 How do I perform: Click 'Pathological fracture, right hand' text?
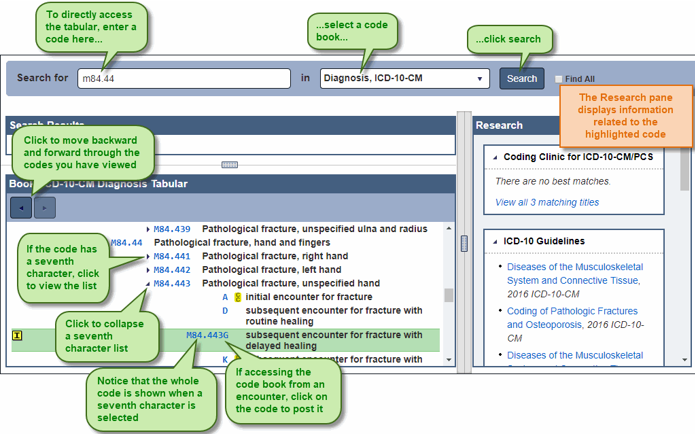click(275, 256)
